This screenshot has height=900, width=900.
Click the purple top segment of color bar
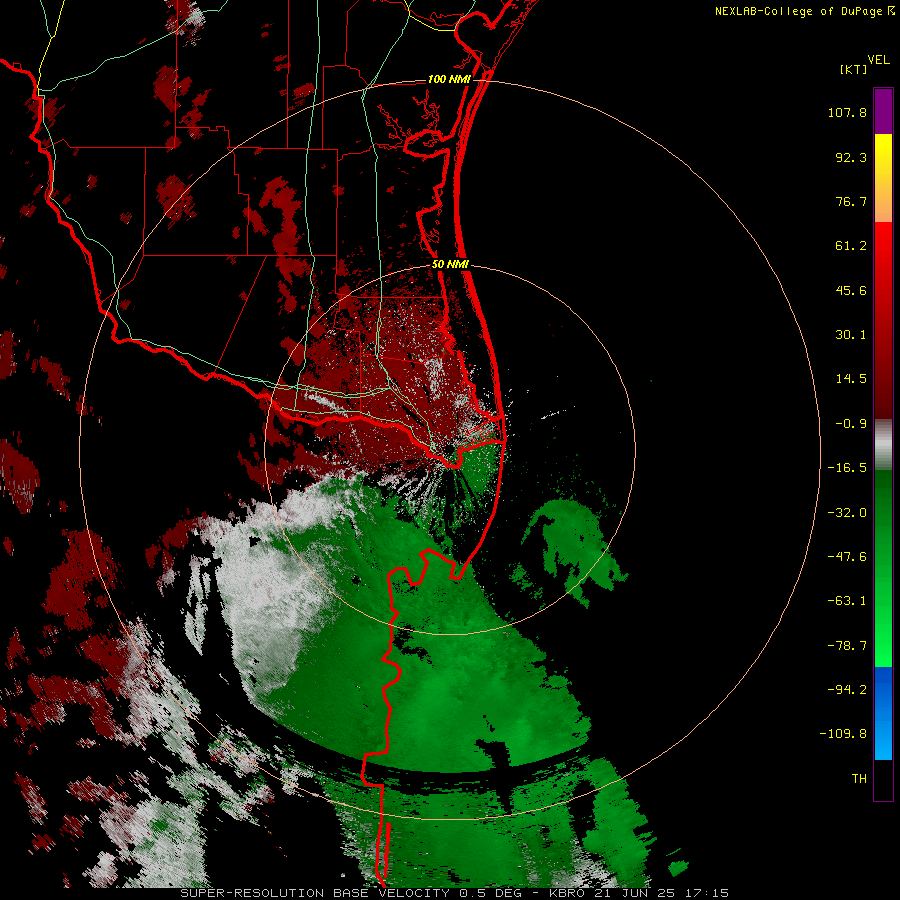coord(883,111)
